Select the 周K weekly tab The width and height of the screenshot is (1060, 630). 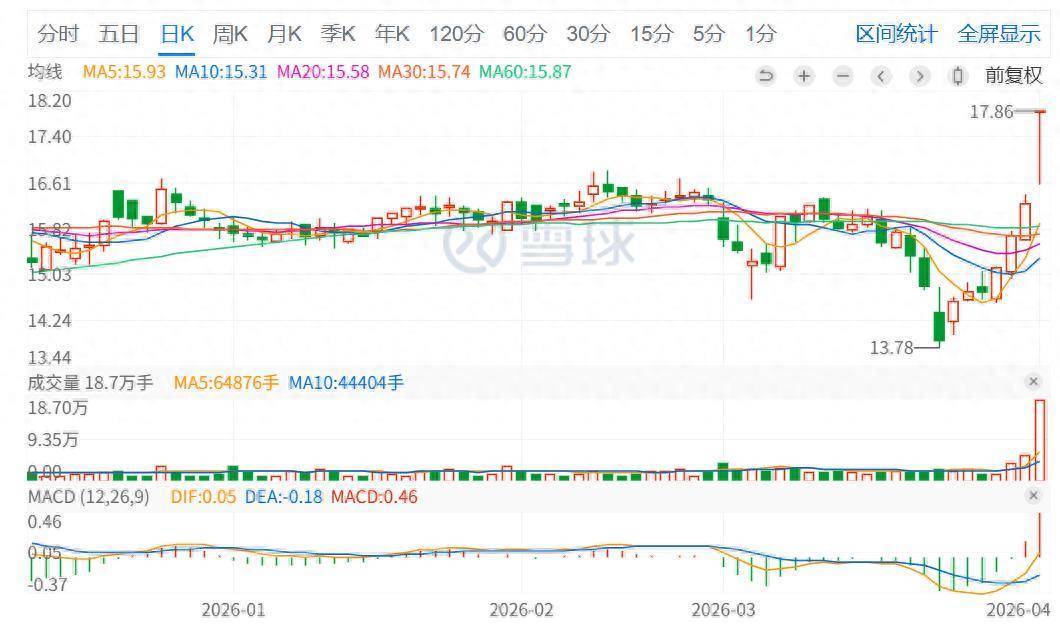pos(230,34)
